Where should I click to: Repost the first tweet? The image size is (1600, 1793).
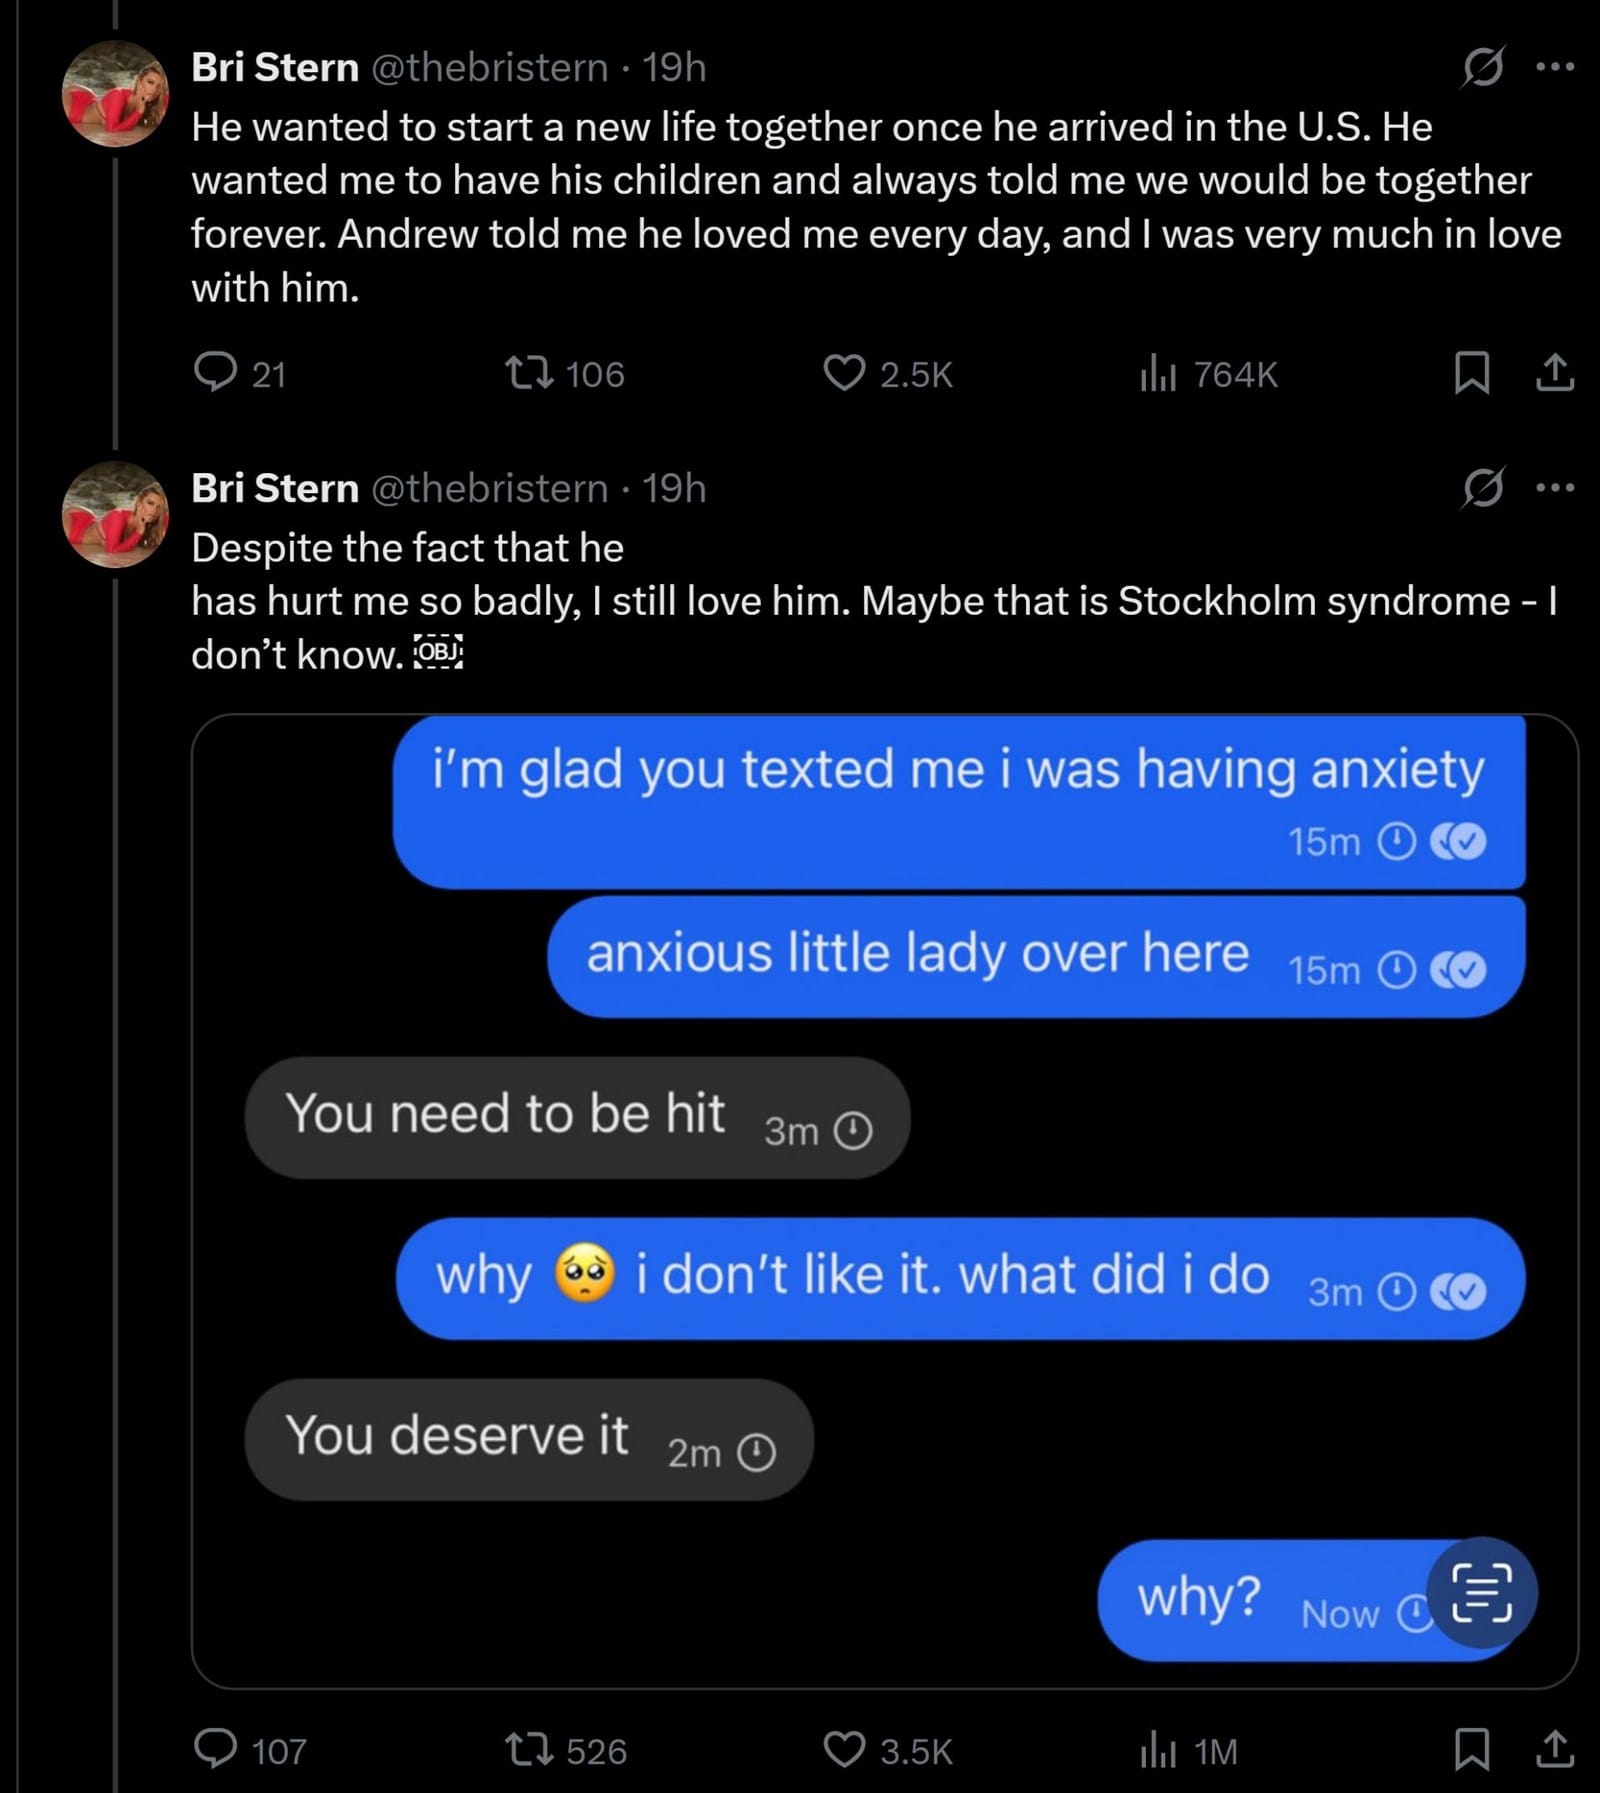point(540,375)
